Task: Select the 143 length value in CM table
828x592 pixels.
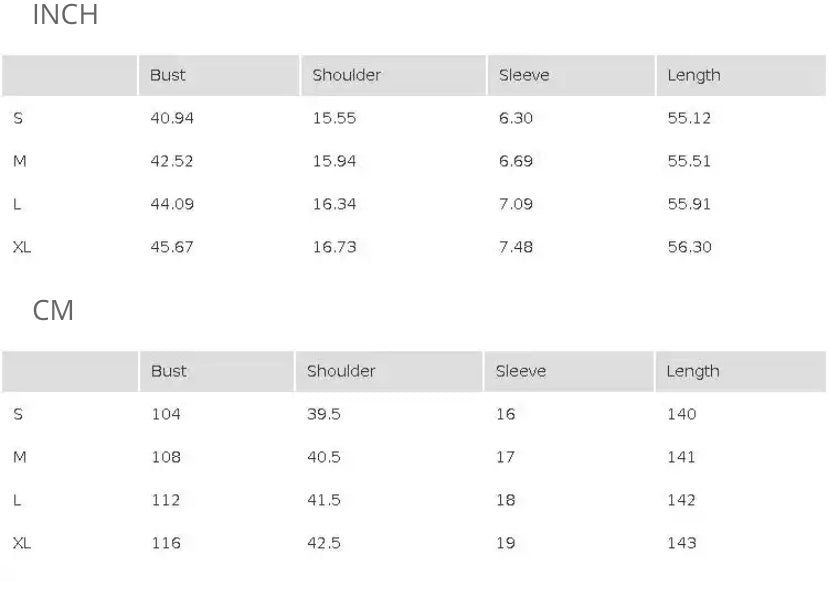Action: click(x=682, y=543)
